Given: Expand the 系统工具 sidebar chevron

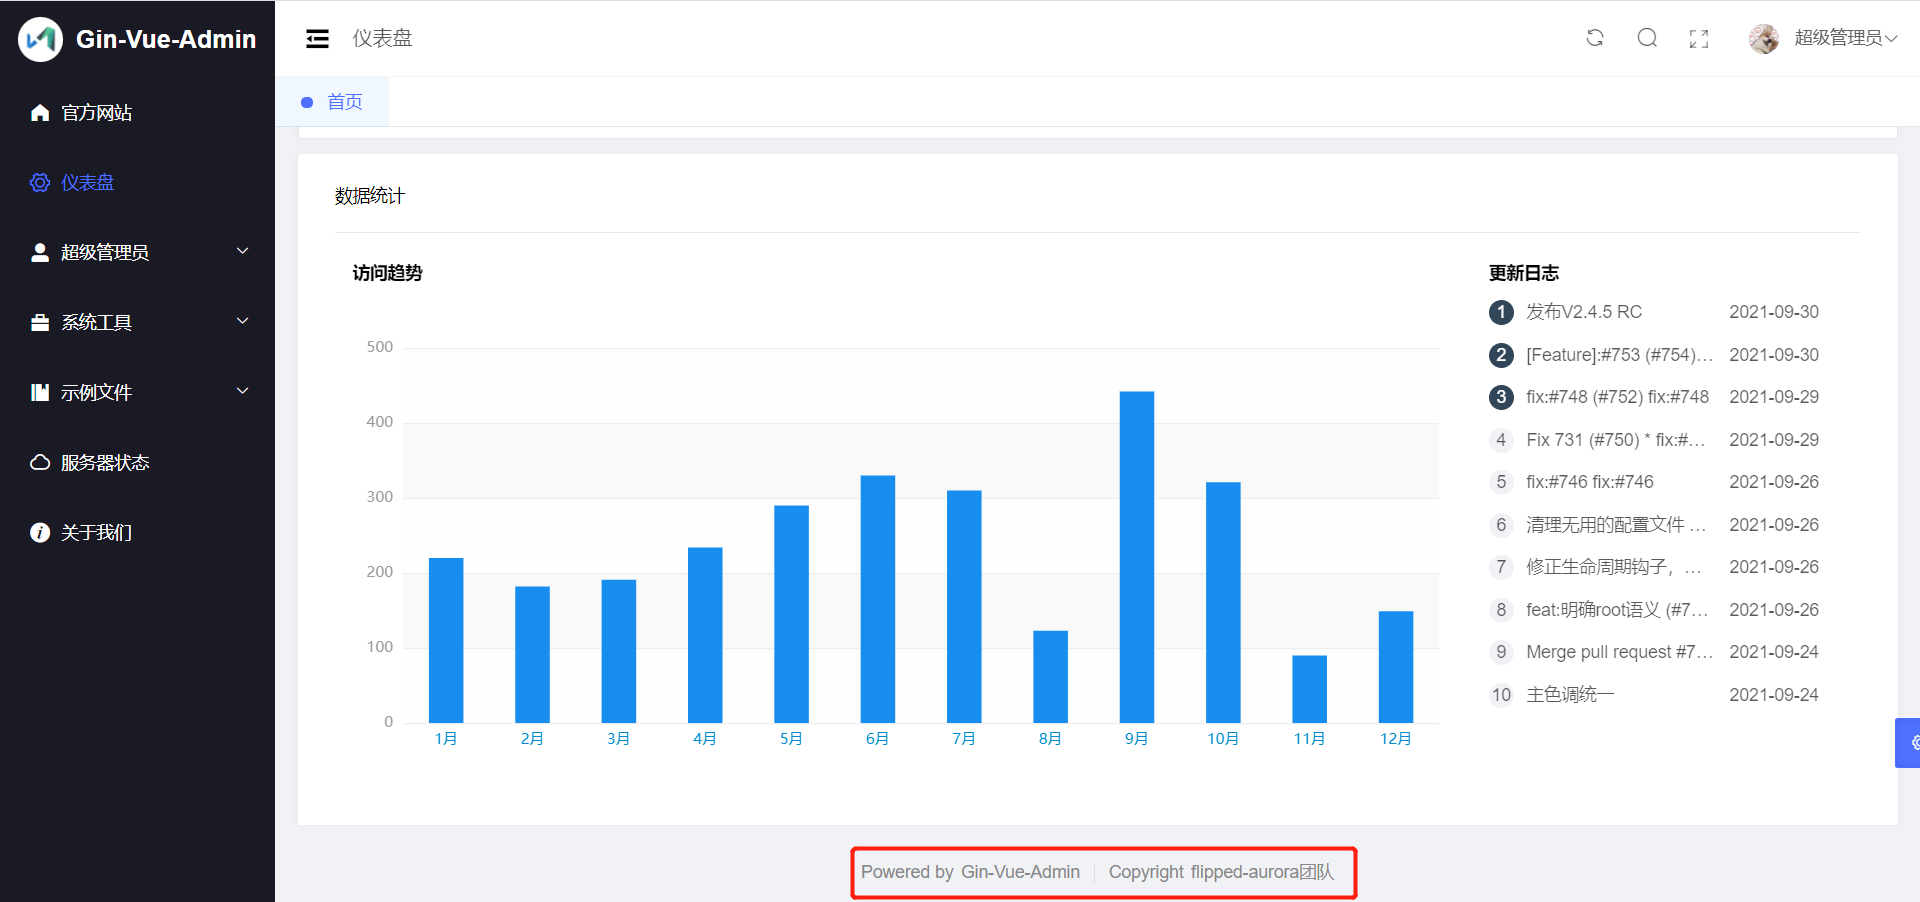Looking at the screenshot, I should [242, 321].
